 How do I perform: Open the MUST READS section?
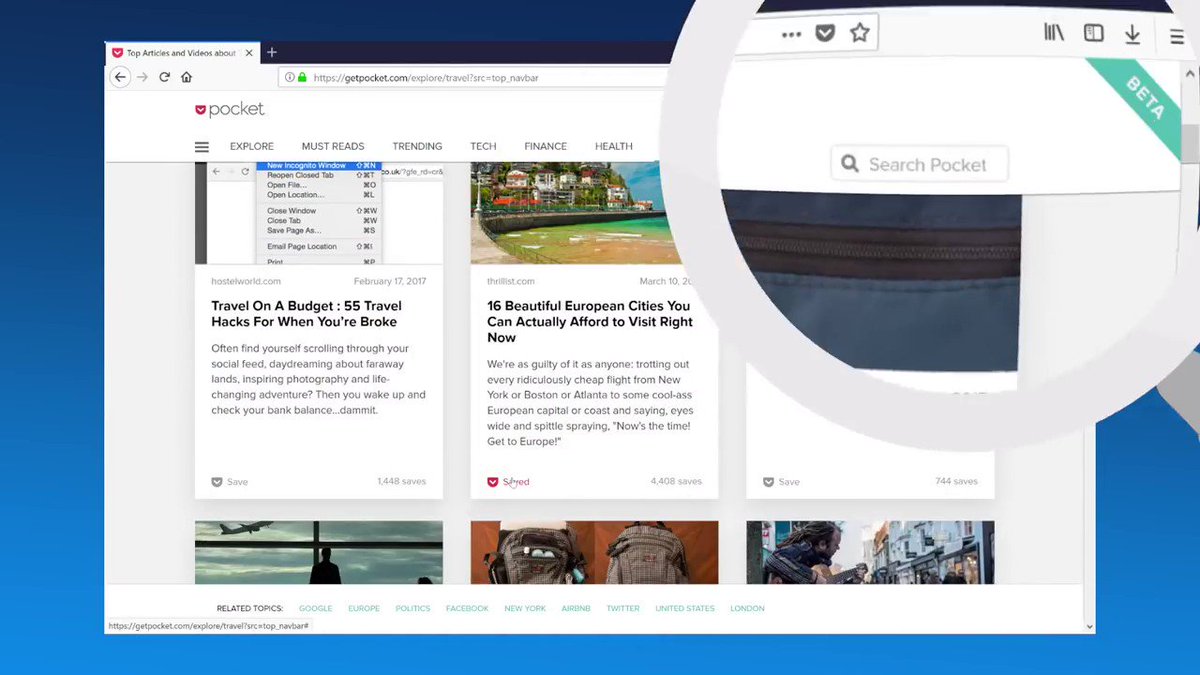pyautogui.click(x=333, y=147)
